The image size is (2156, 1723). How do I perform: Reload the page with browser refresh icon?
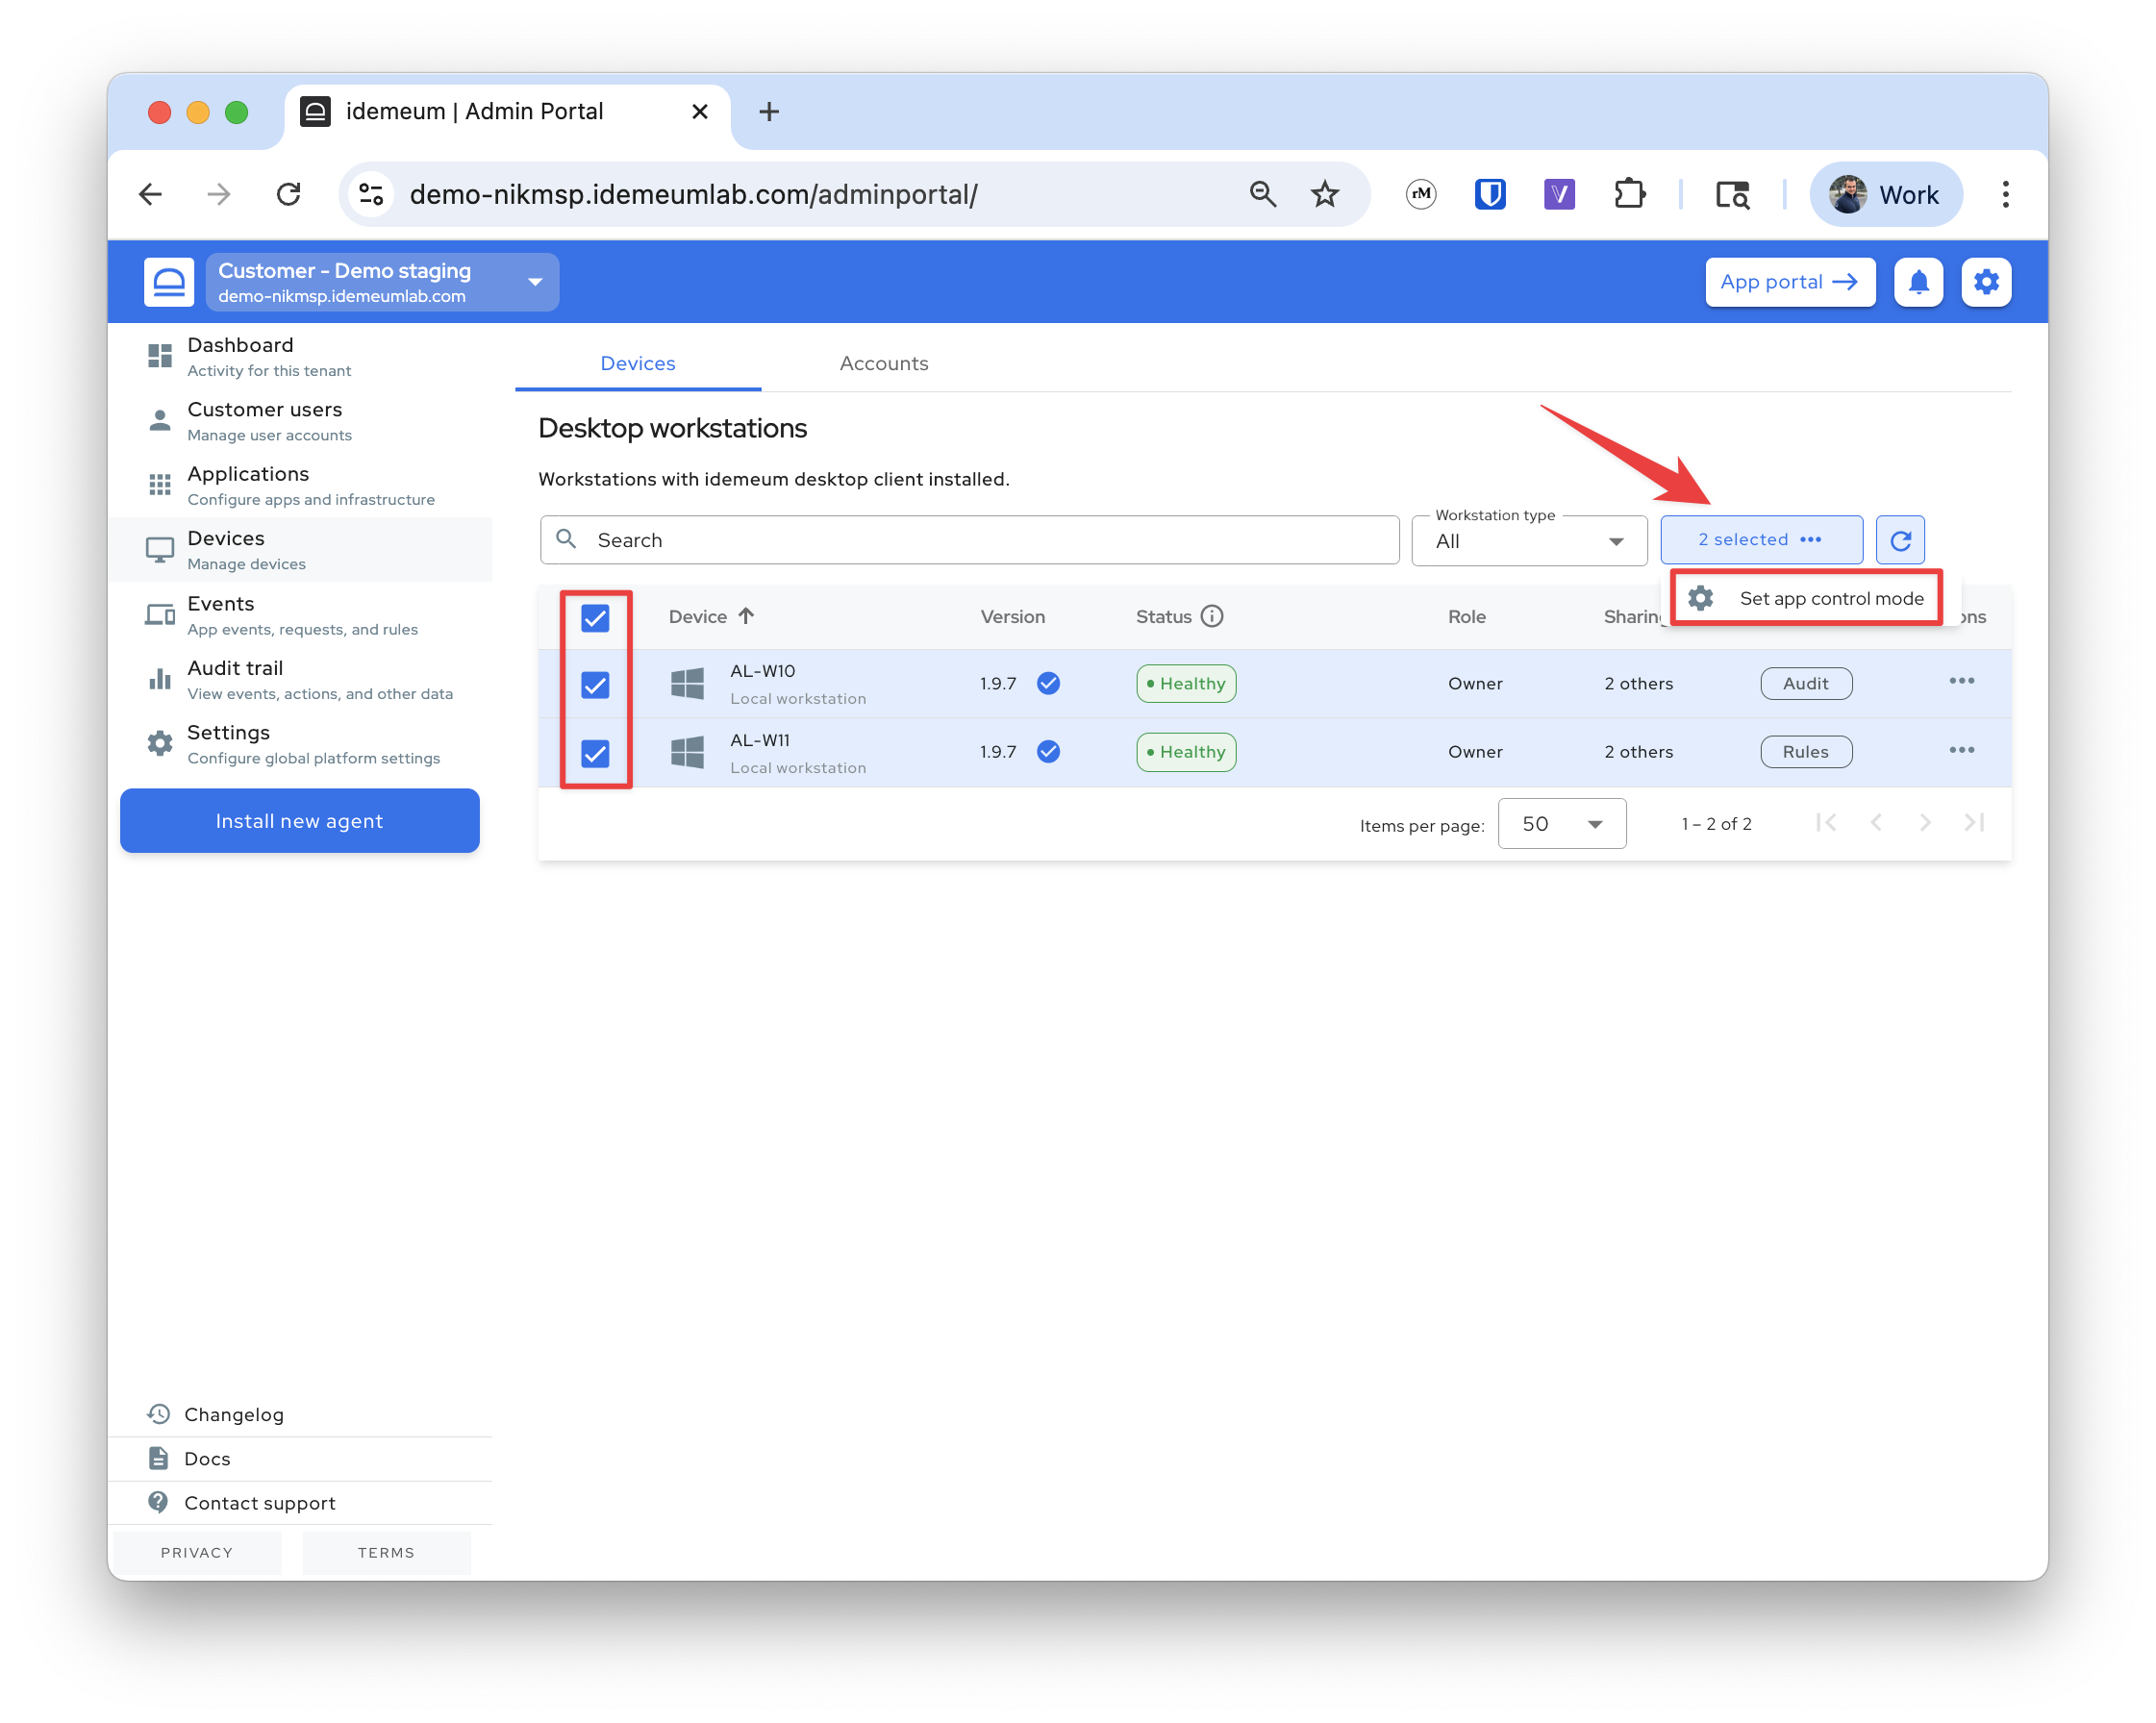(289, 194)
